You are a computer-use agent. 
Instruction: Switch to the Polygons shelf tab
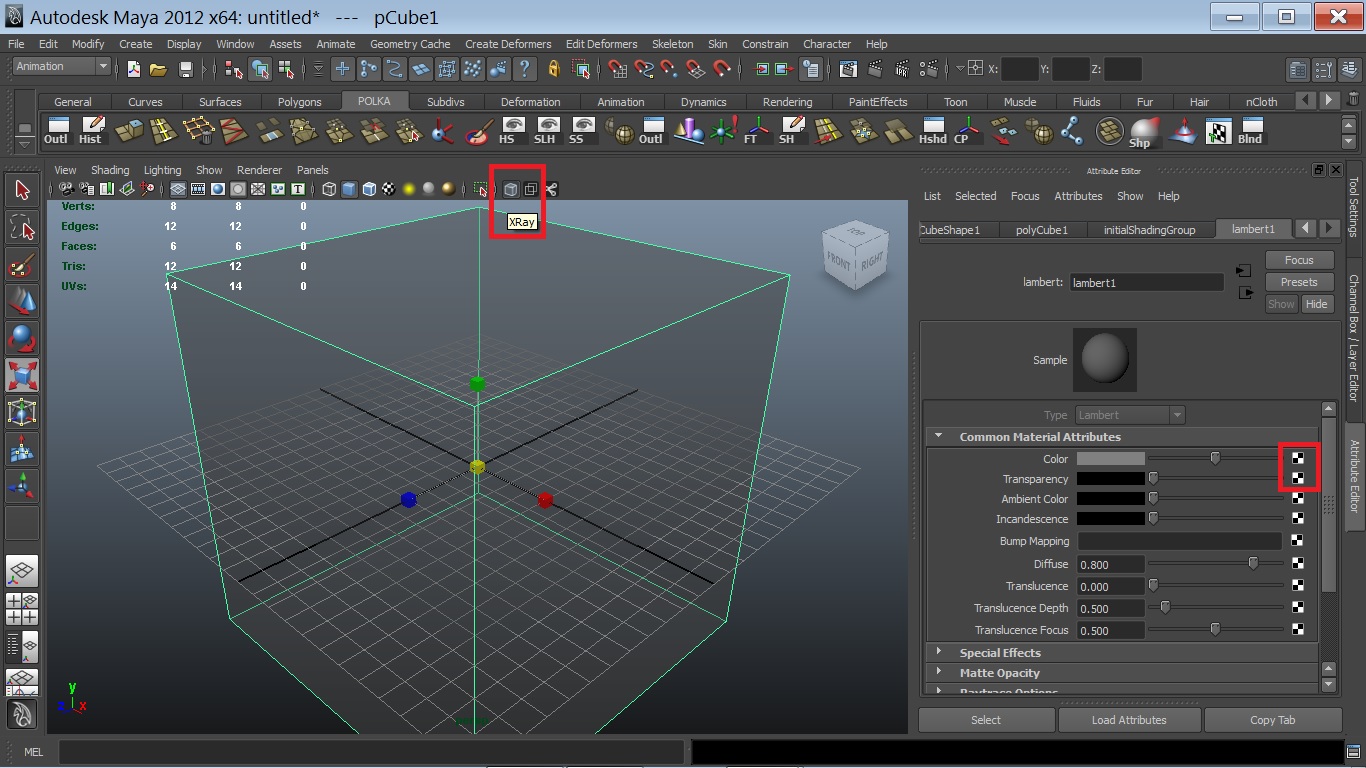click(x=299, y=102)
